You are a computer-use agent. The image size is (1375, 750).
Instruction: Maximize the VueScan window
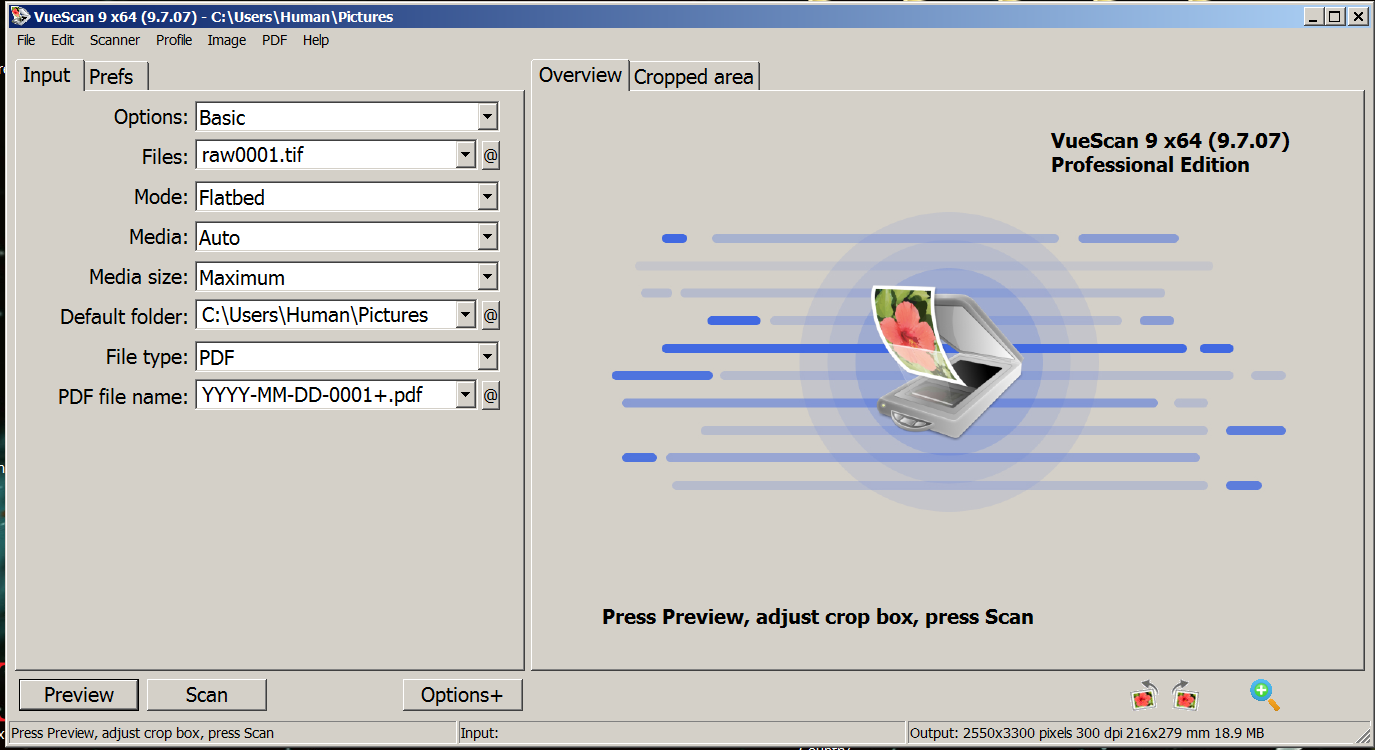[x=1336, y=16]
